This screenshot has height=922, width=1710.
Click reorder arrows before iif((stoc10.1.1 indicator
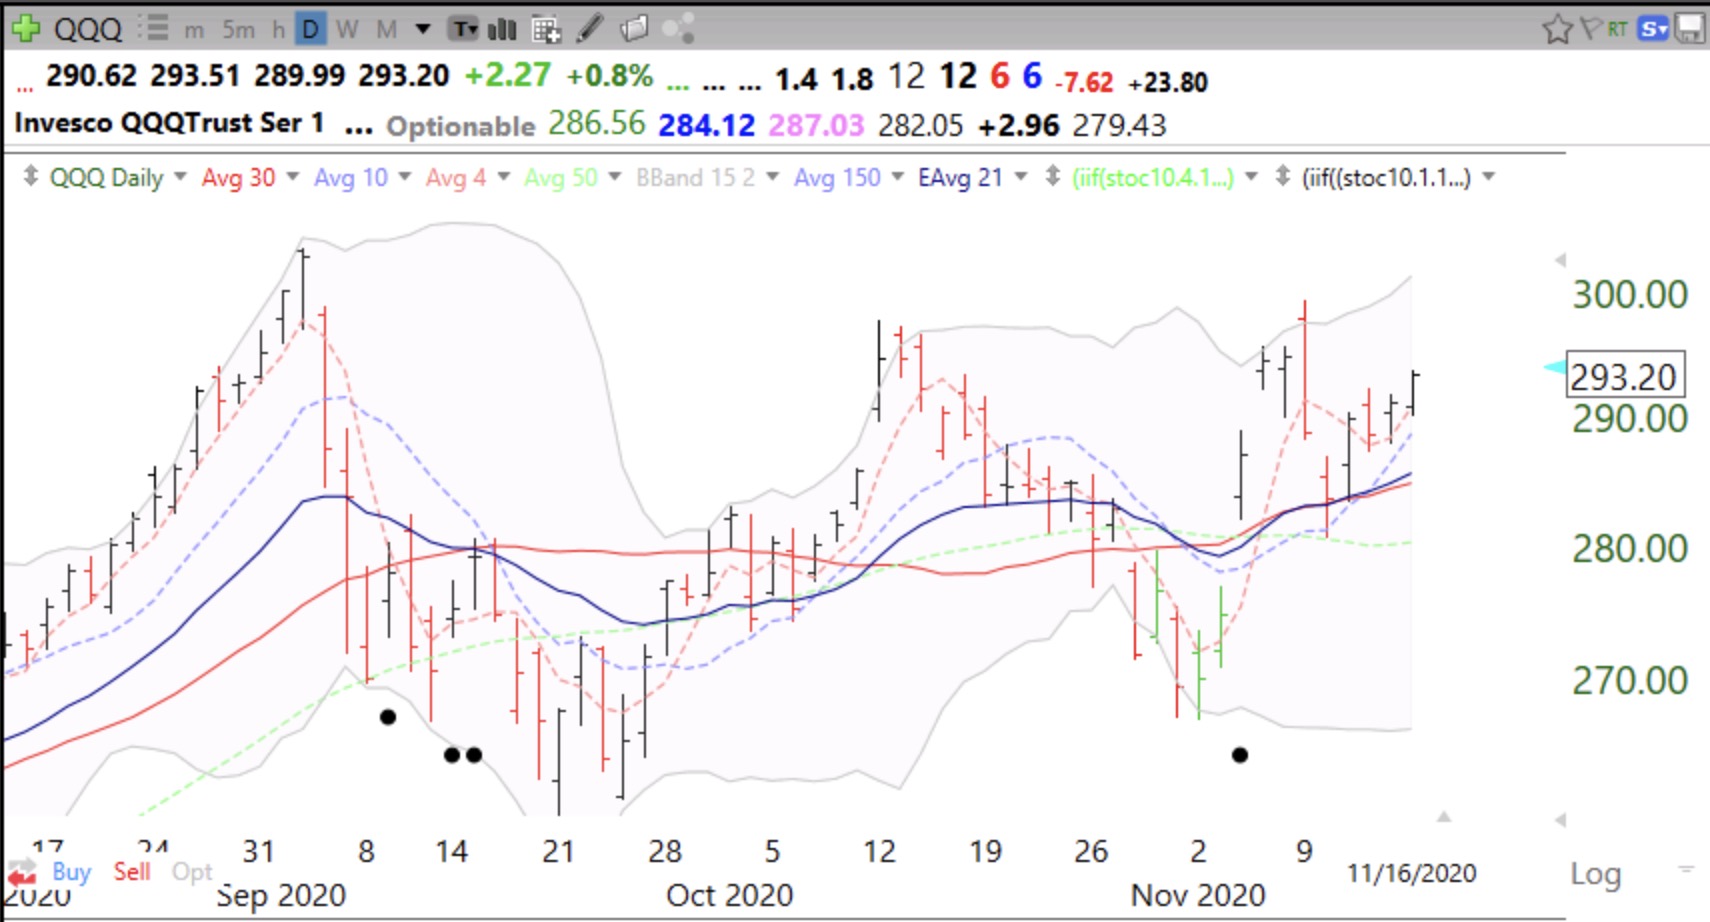click(1283, 177)
